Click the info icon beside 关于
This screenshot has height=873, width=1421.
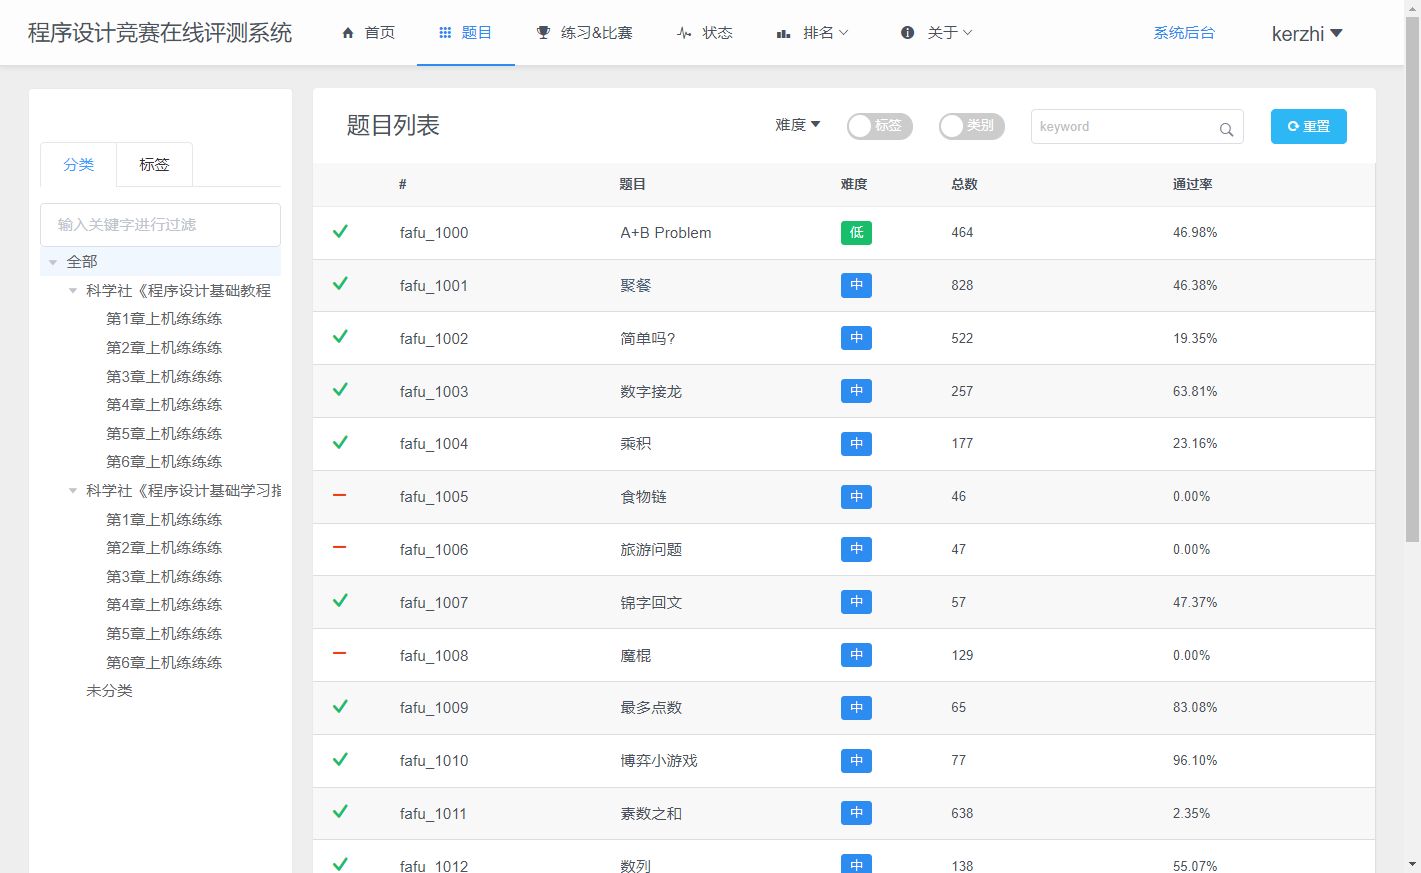tap(907, 33)
